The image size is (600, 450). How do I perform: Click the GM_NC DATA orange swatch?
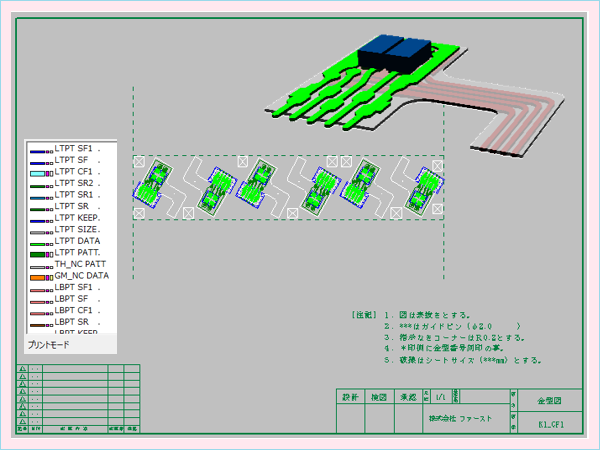click(x=40, y=276)
